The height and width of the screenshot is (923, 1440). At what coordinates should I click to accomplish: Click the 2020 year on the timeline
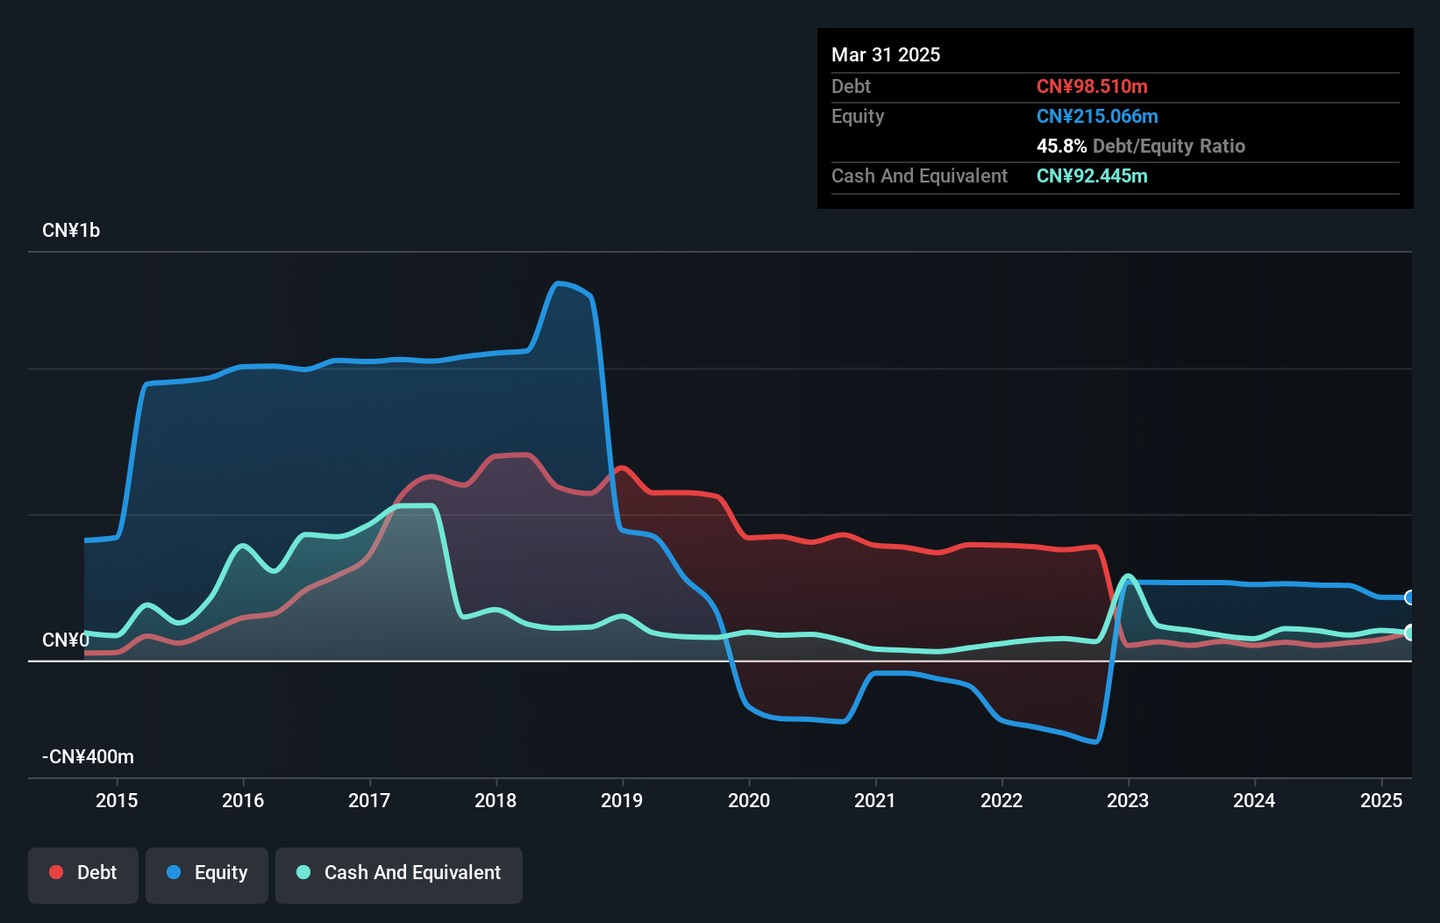pos(749,800)
